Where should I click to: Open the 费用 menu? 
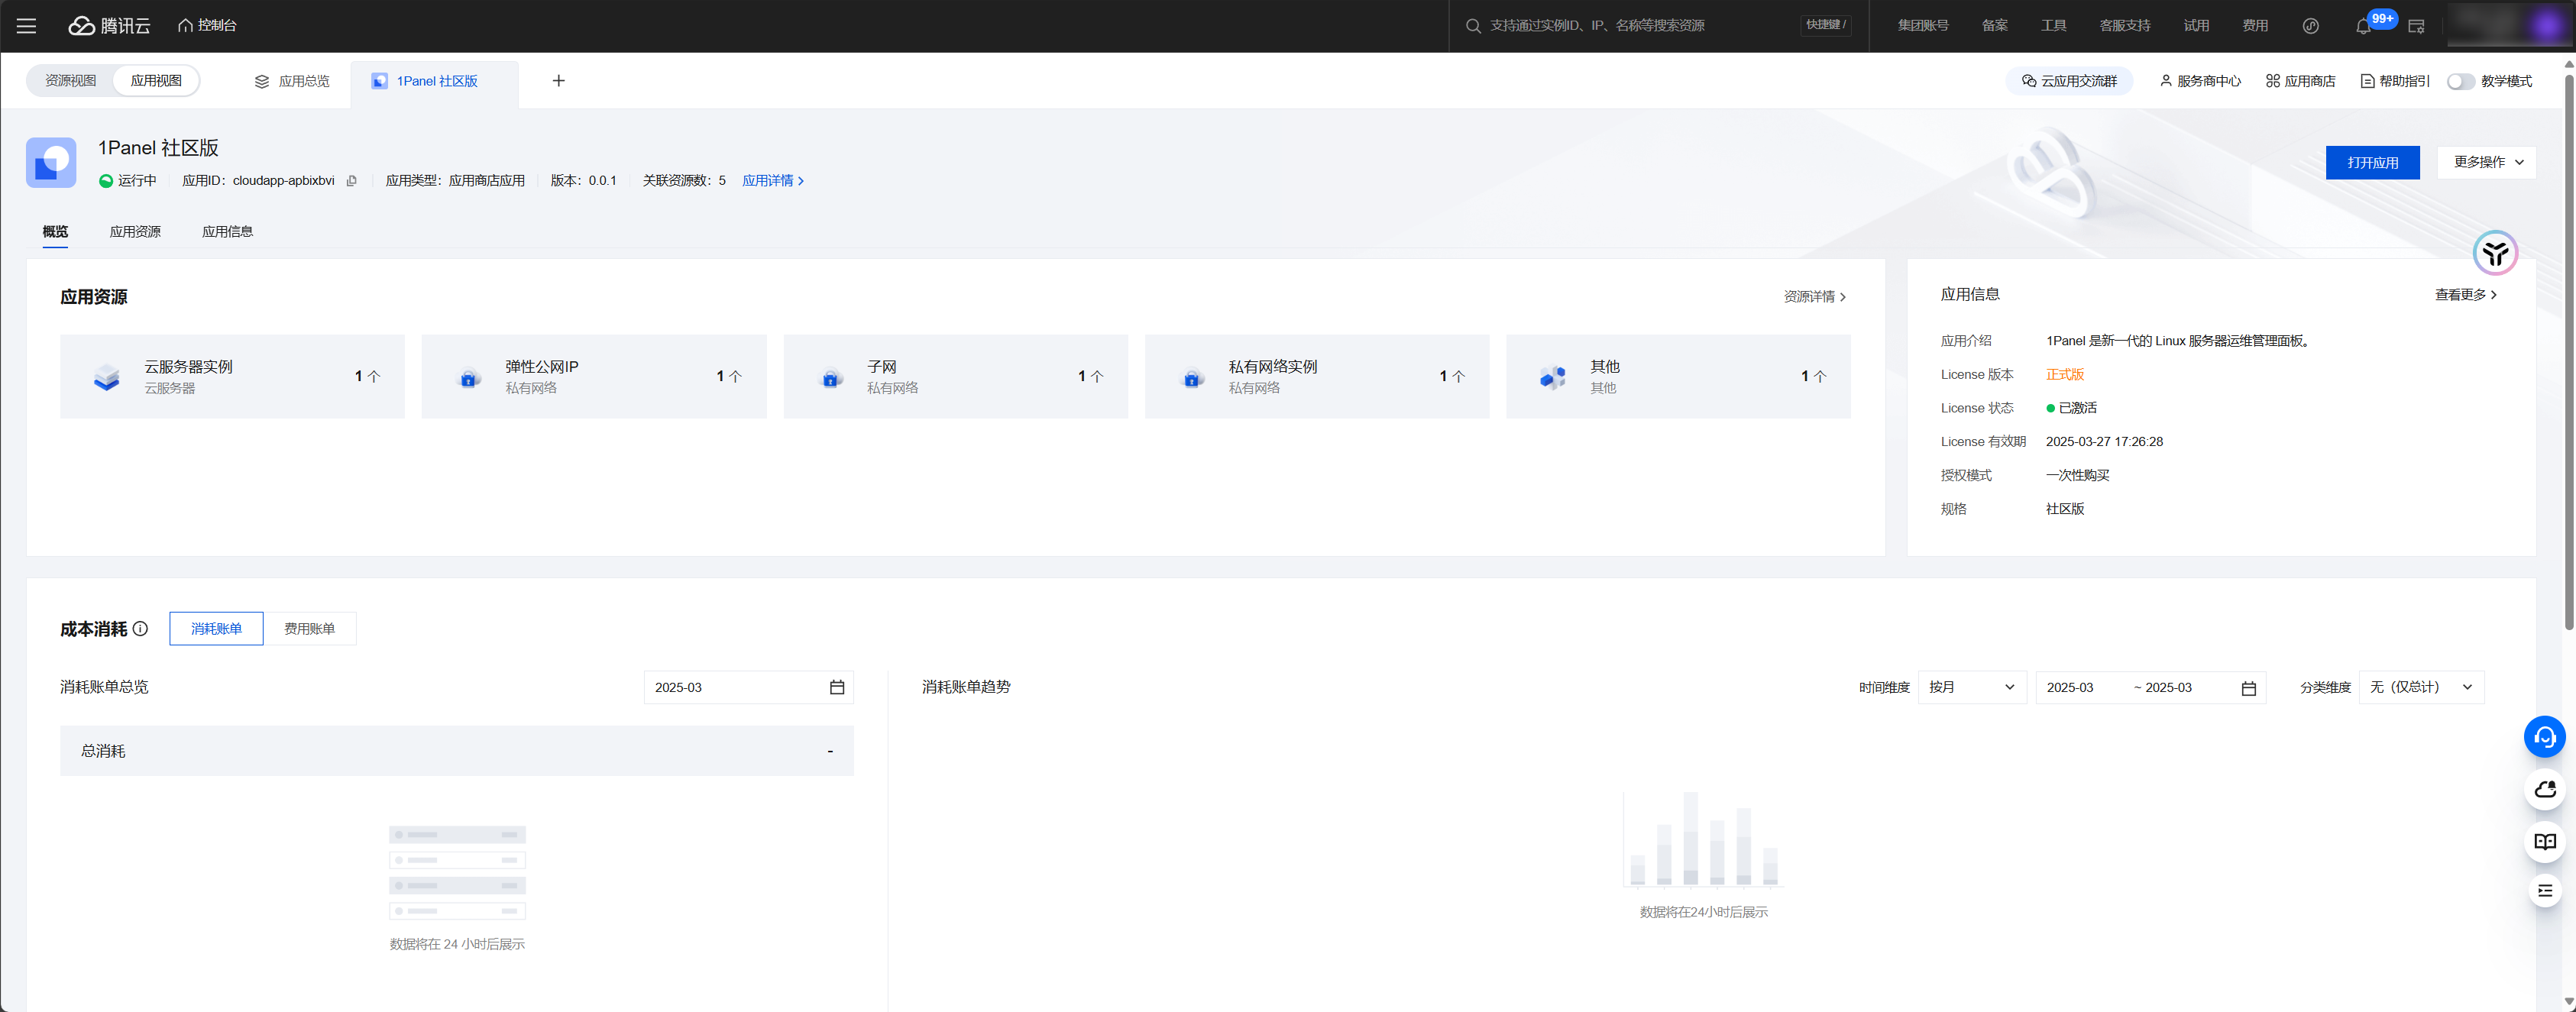point(2254,26)
